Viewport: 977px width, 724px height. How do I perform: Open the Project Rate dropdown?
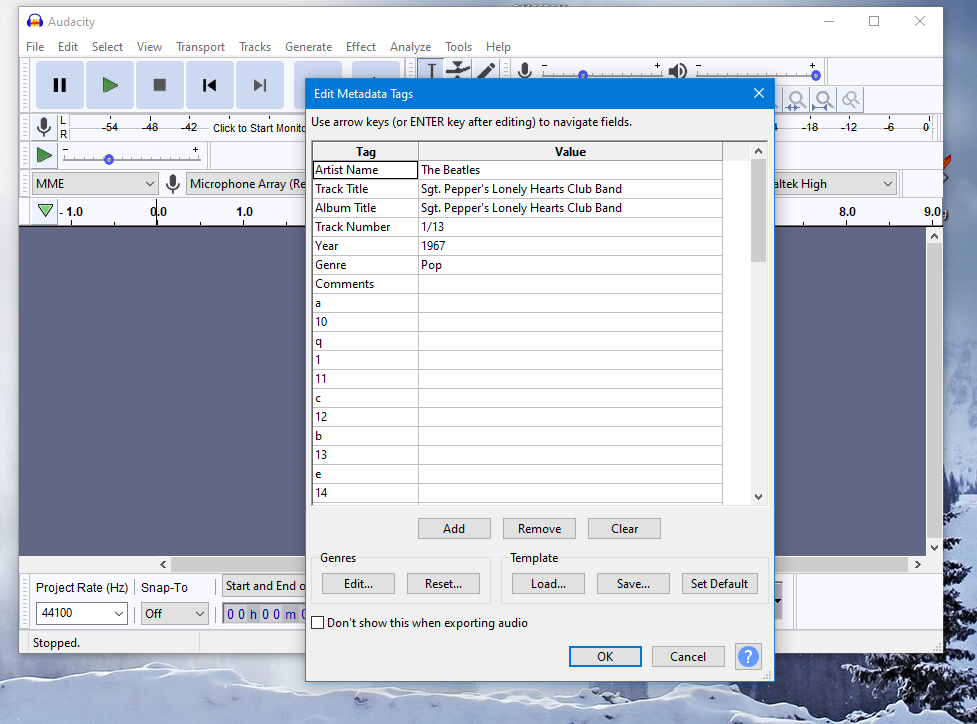point(80,613)
